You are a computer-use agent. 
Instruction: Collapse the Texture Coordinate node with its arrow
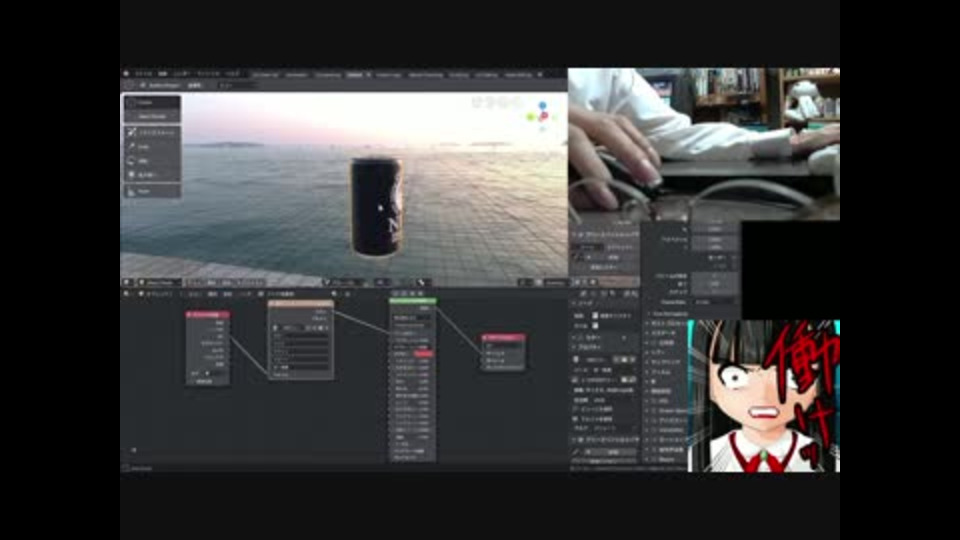(189, 315)
